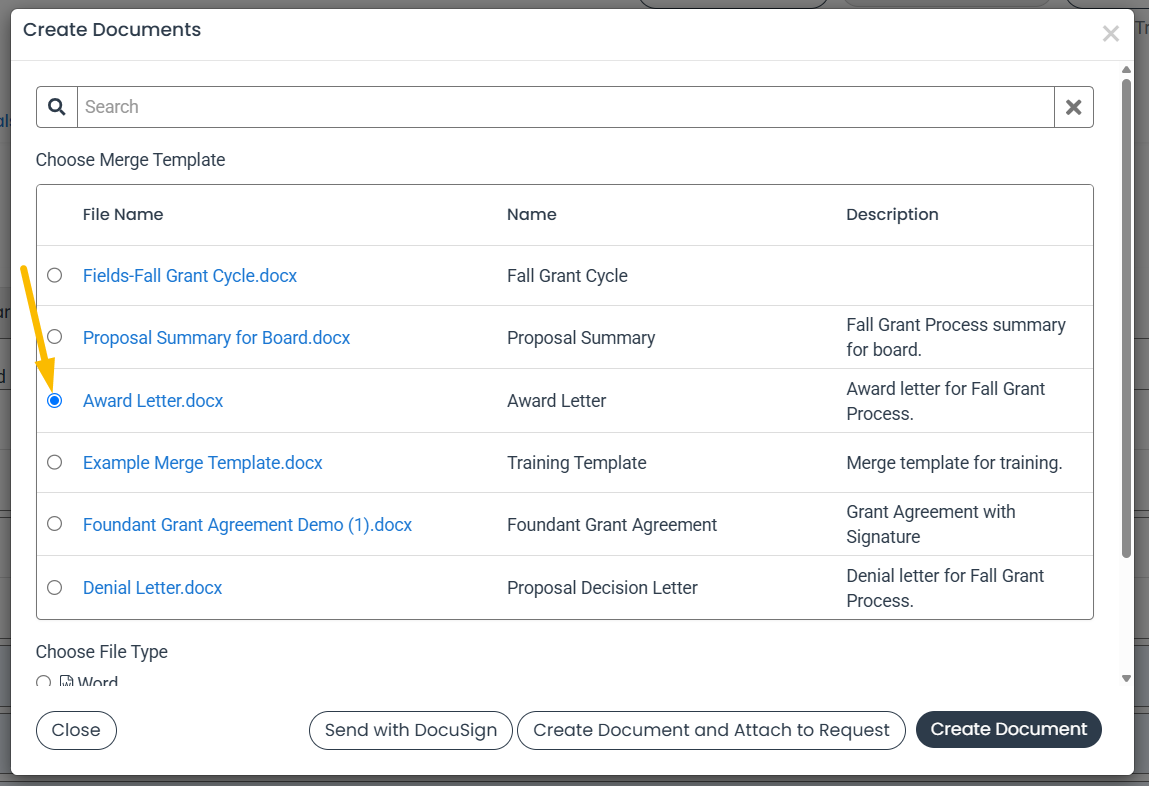This screenshot has height=786, width=1149.
Task: Select the Proposal Summary for Board radio button
Action: (x=55, y=337)
